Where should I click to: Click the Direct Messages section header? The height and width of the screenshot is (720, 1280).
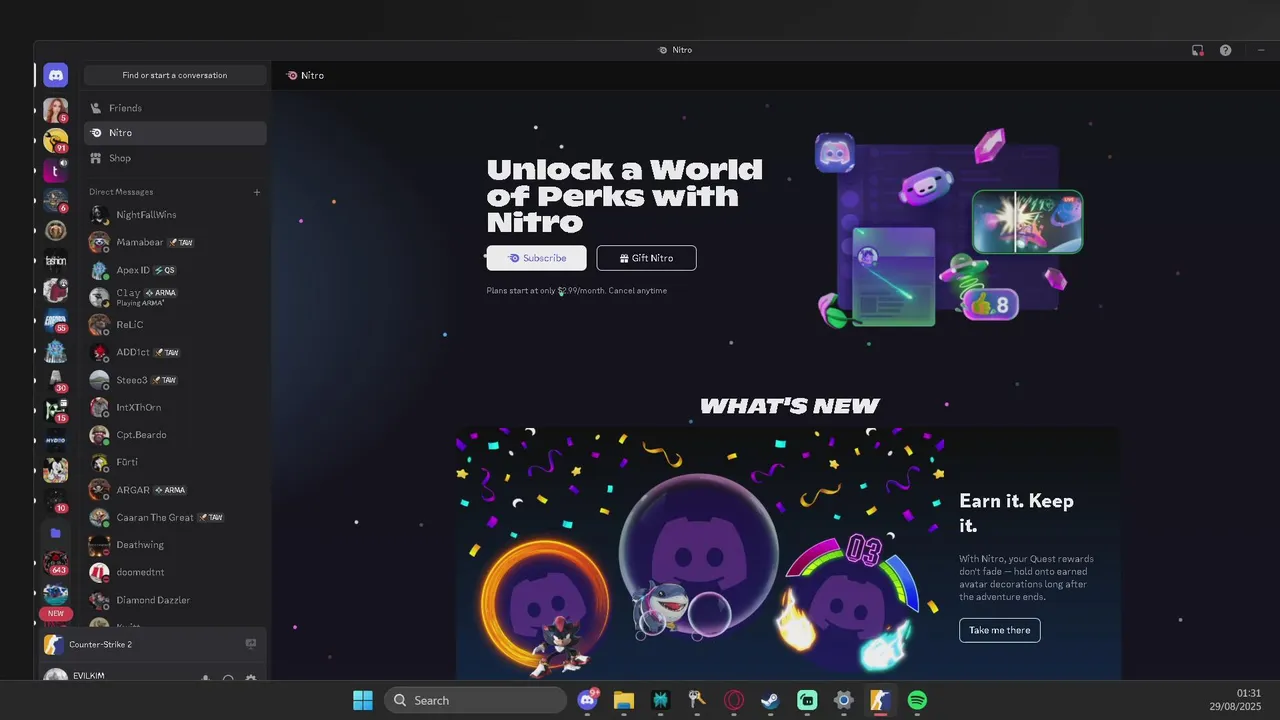tap(121, 192)
